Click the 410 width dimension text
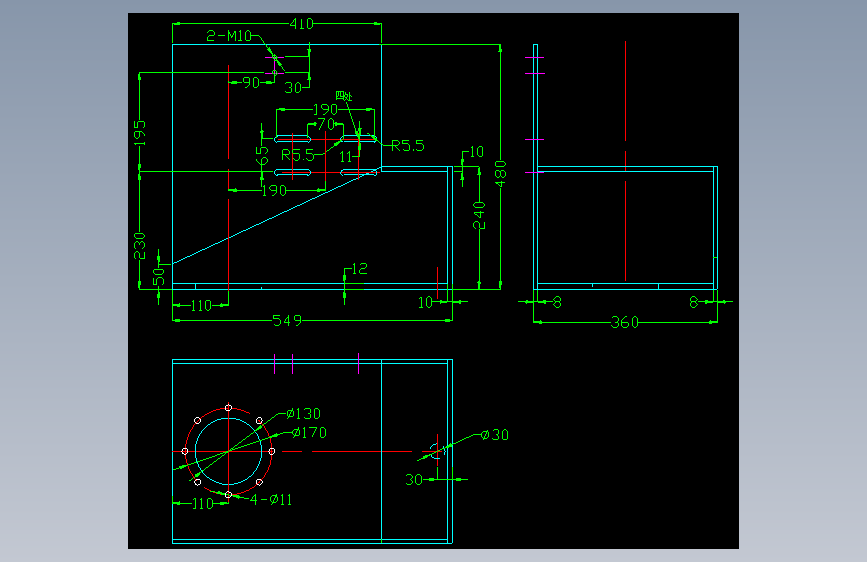This screenshot has width=867, height=562. [x=301, y=24]
